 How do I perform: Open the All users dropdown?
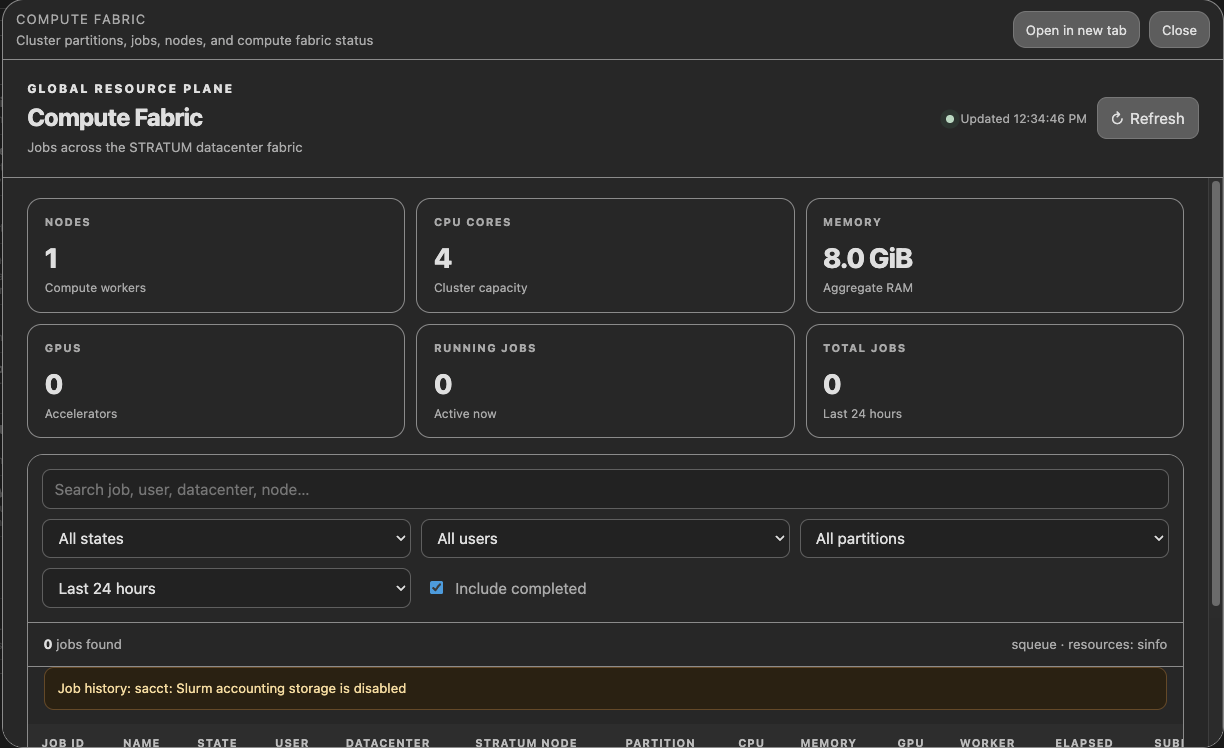[605, 538]
